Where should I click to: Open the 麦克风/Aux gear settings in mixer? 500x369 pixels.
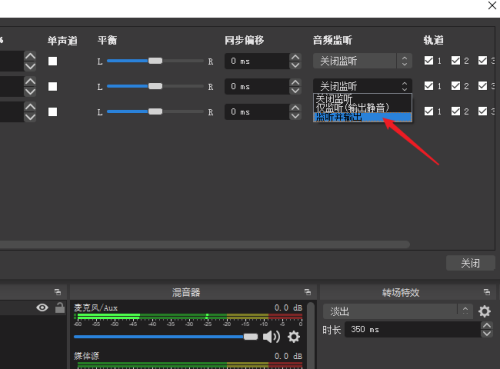pos(294,337)
